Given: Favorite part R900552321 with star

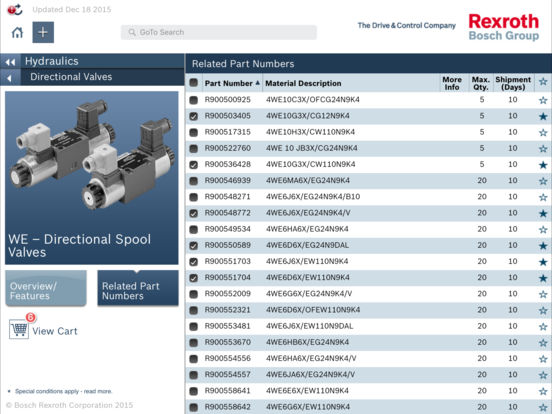Looking at the screenshot, I should pos(543,310).
